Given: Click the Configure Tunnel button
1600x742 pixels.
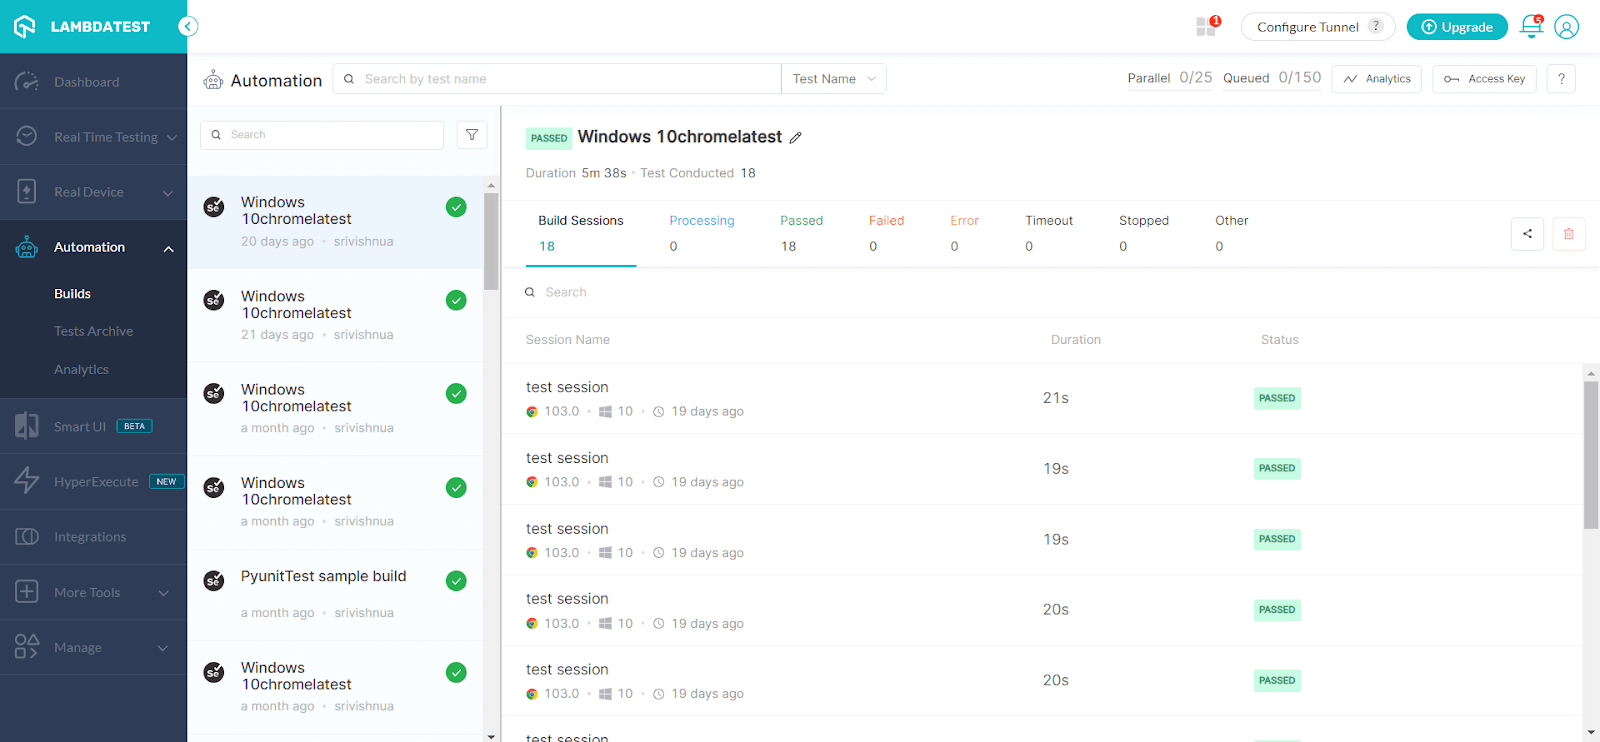Looking at the screenshot, I should coord(1317,27).
